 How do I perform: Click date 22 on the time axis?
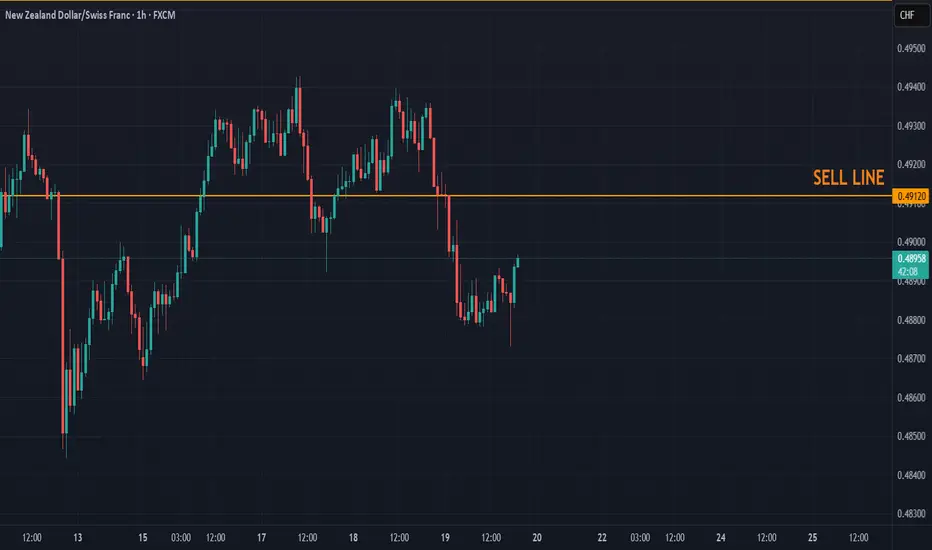coord(602,538)
